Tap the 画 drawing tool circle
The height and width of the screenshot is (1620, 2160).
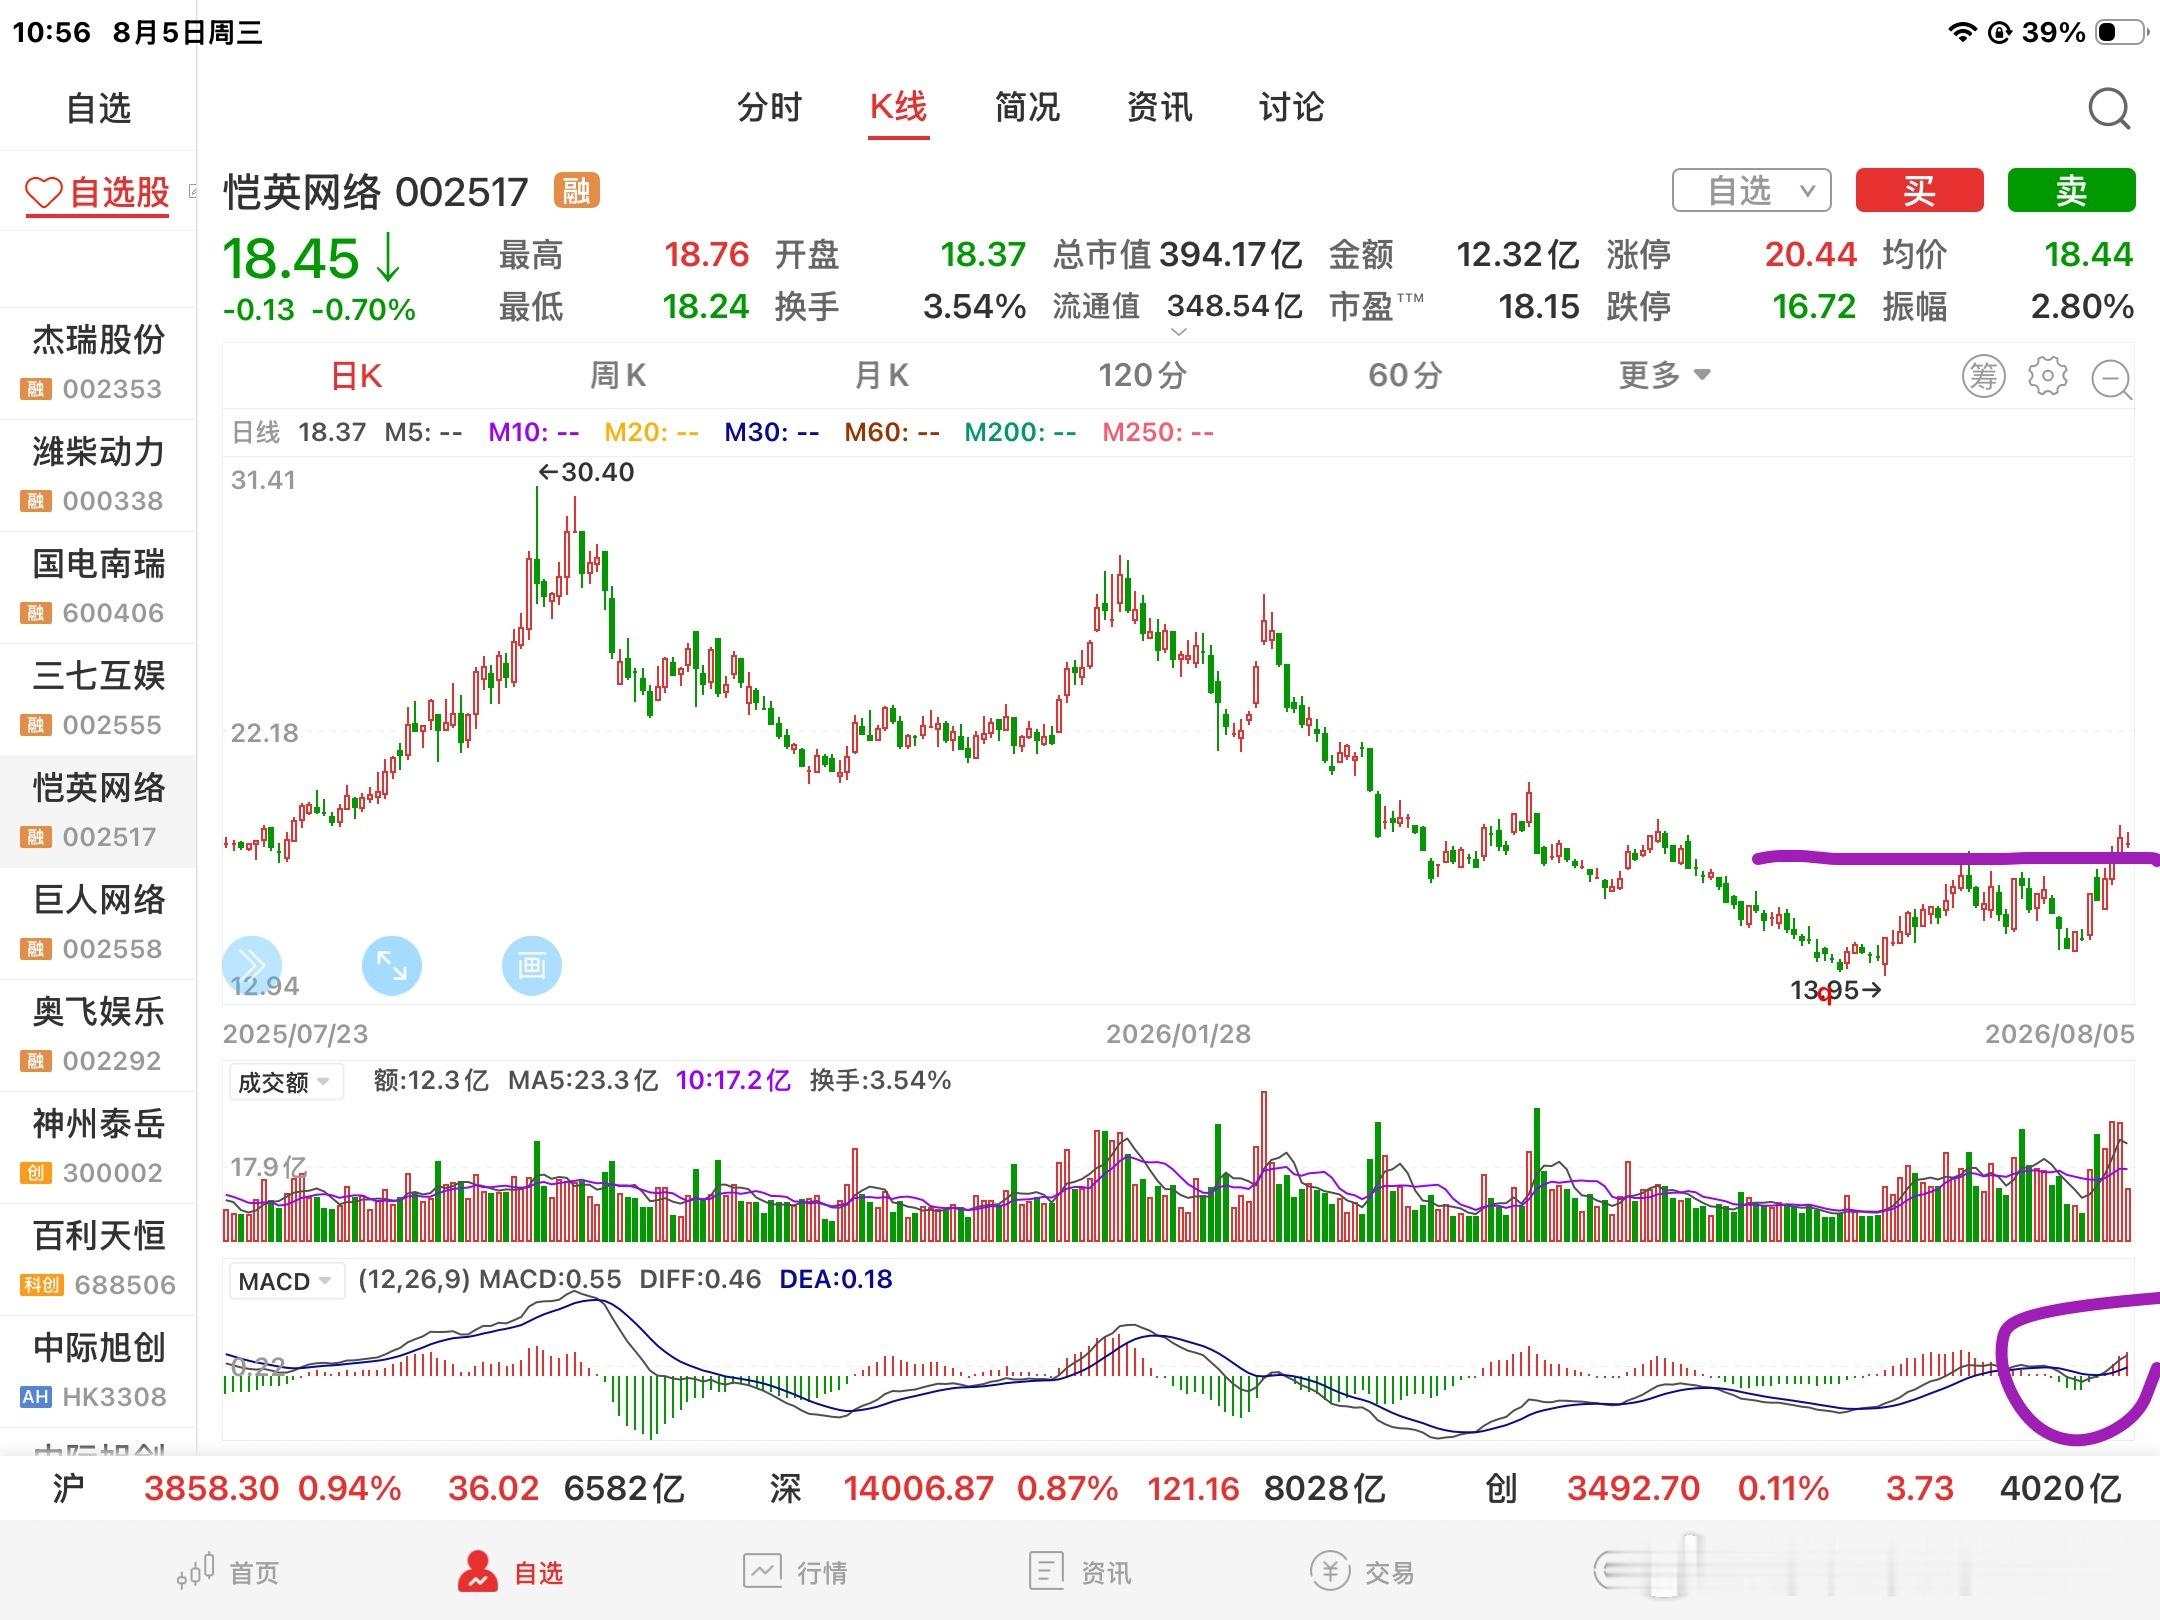point(531,966)
